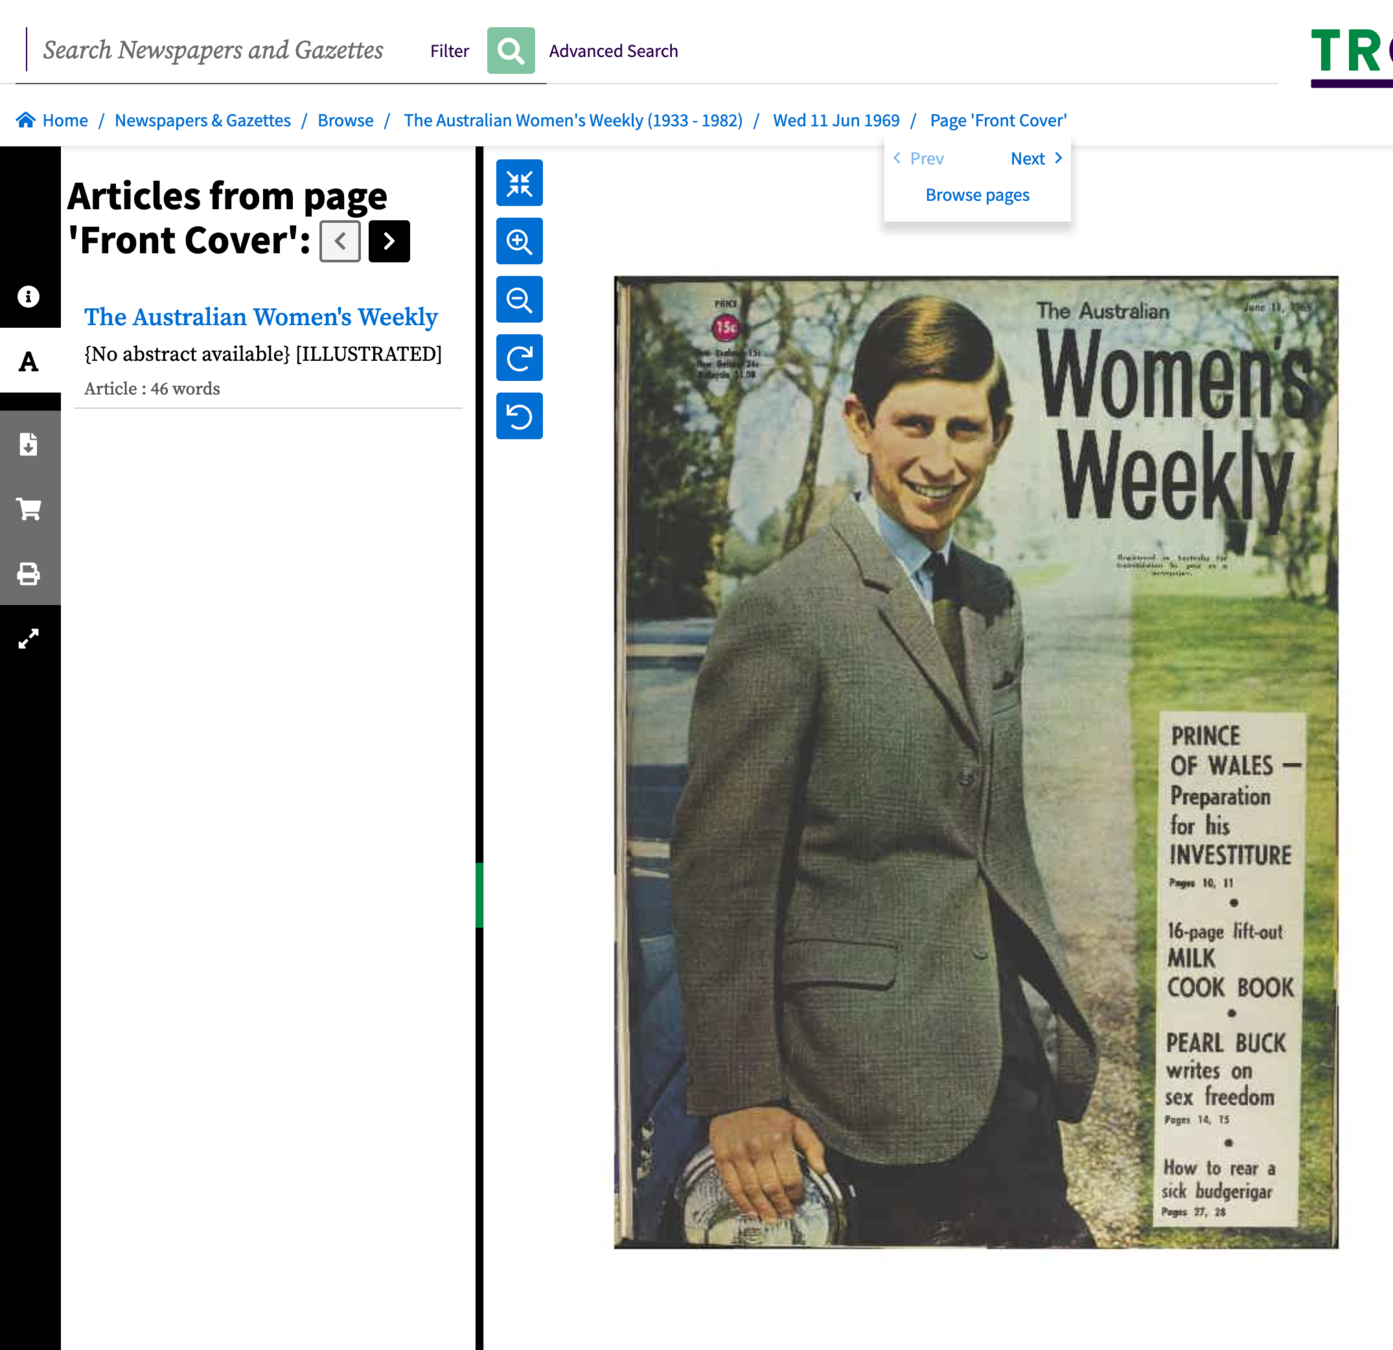The height and width of the screenshot is (1350, 1393).
Task: Go to the Prev page
Action: [x=918, y=158]
